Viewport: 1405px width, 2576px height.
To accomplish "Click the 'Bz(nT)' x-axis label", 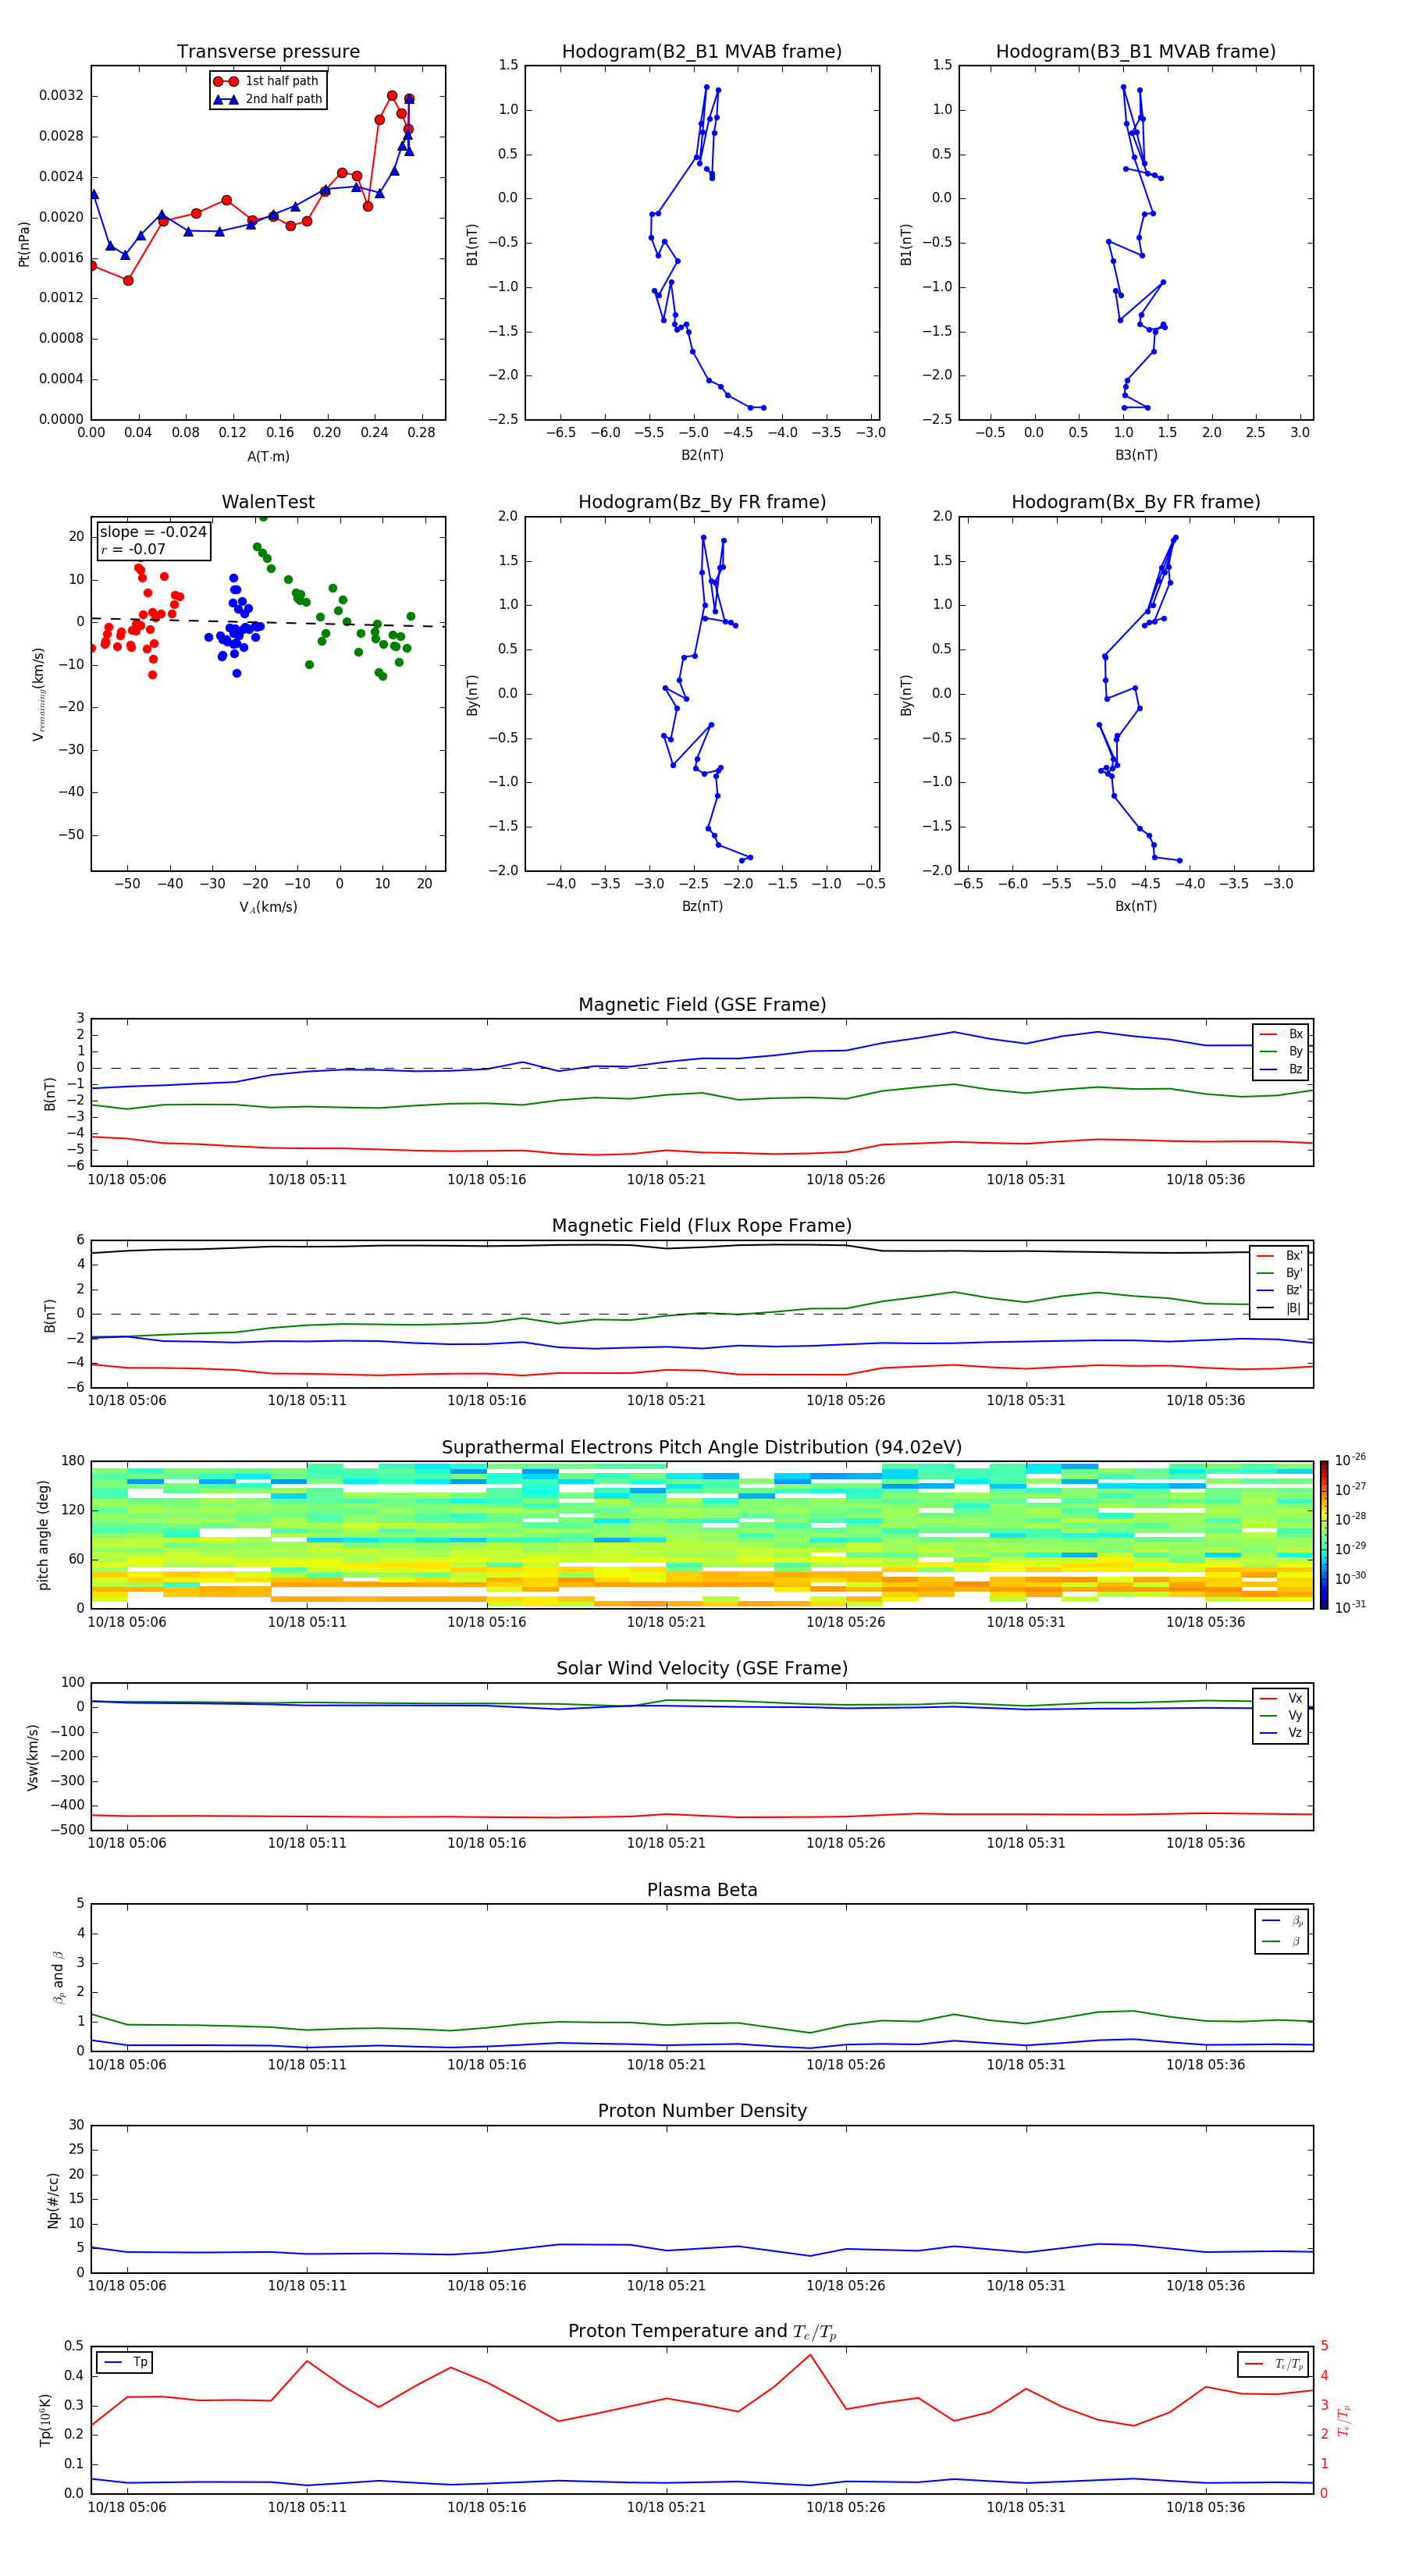I will 702,906.
